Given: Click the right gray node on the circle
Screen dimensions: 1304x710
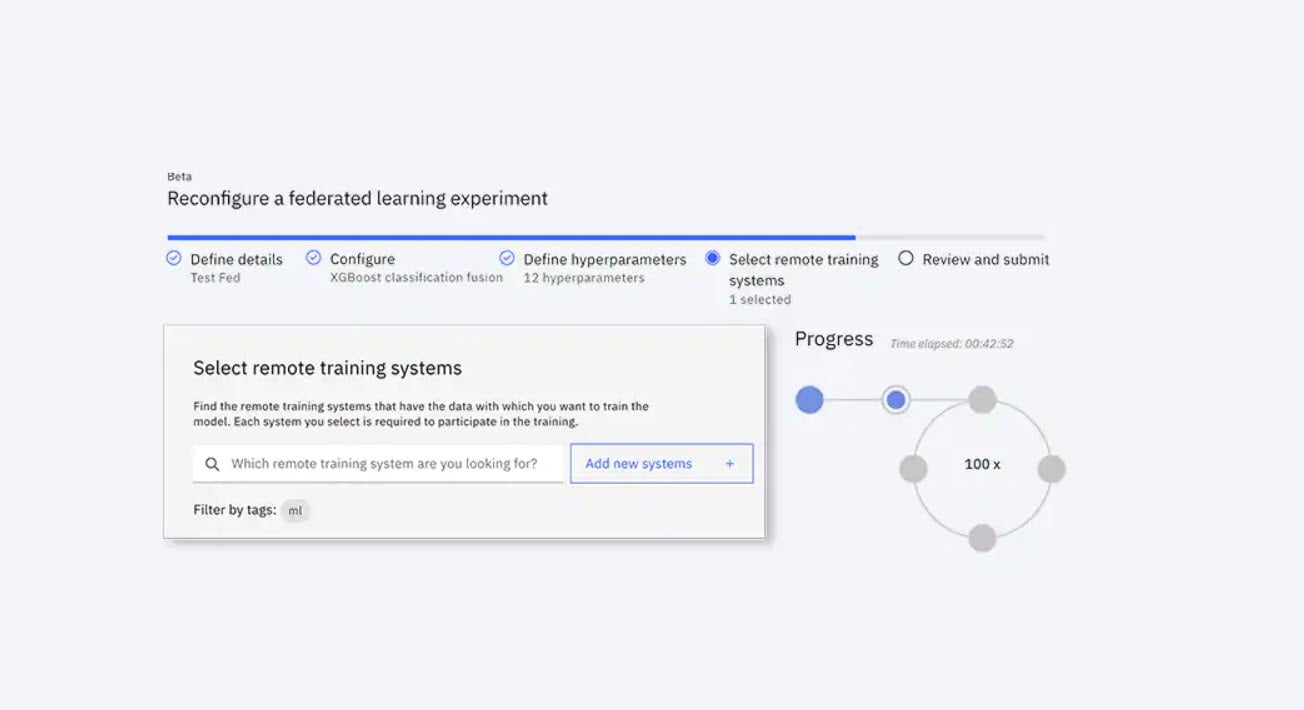Looking at the screenshot, I should (1052, 468).
